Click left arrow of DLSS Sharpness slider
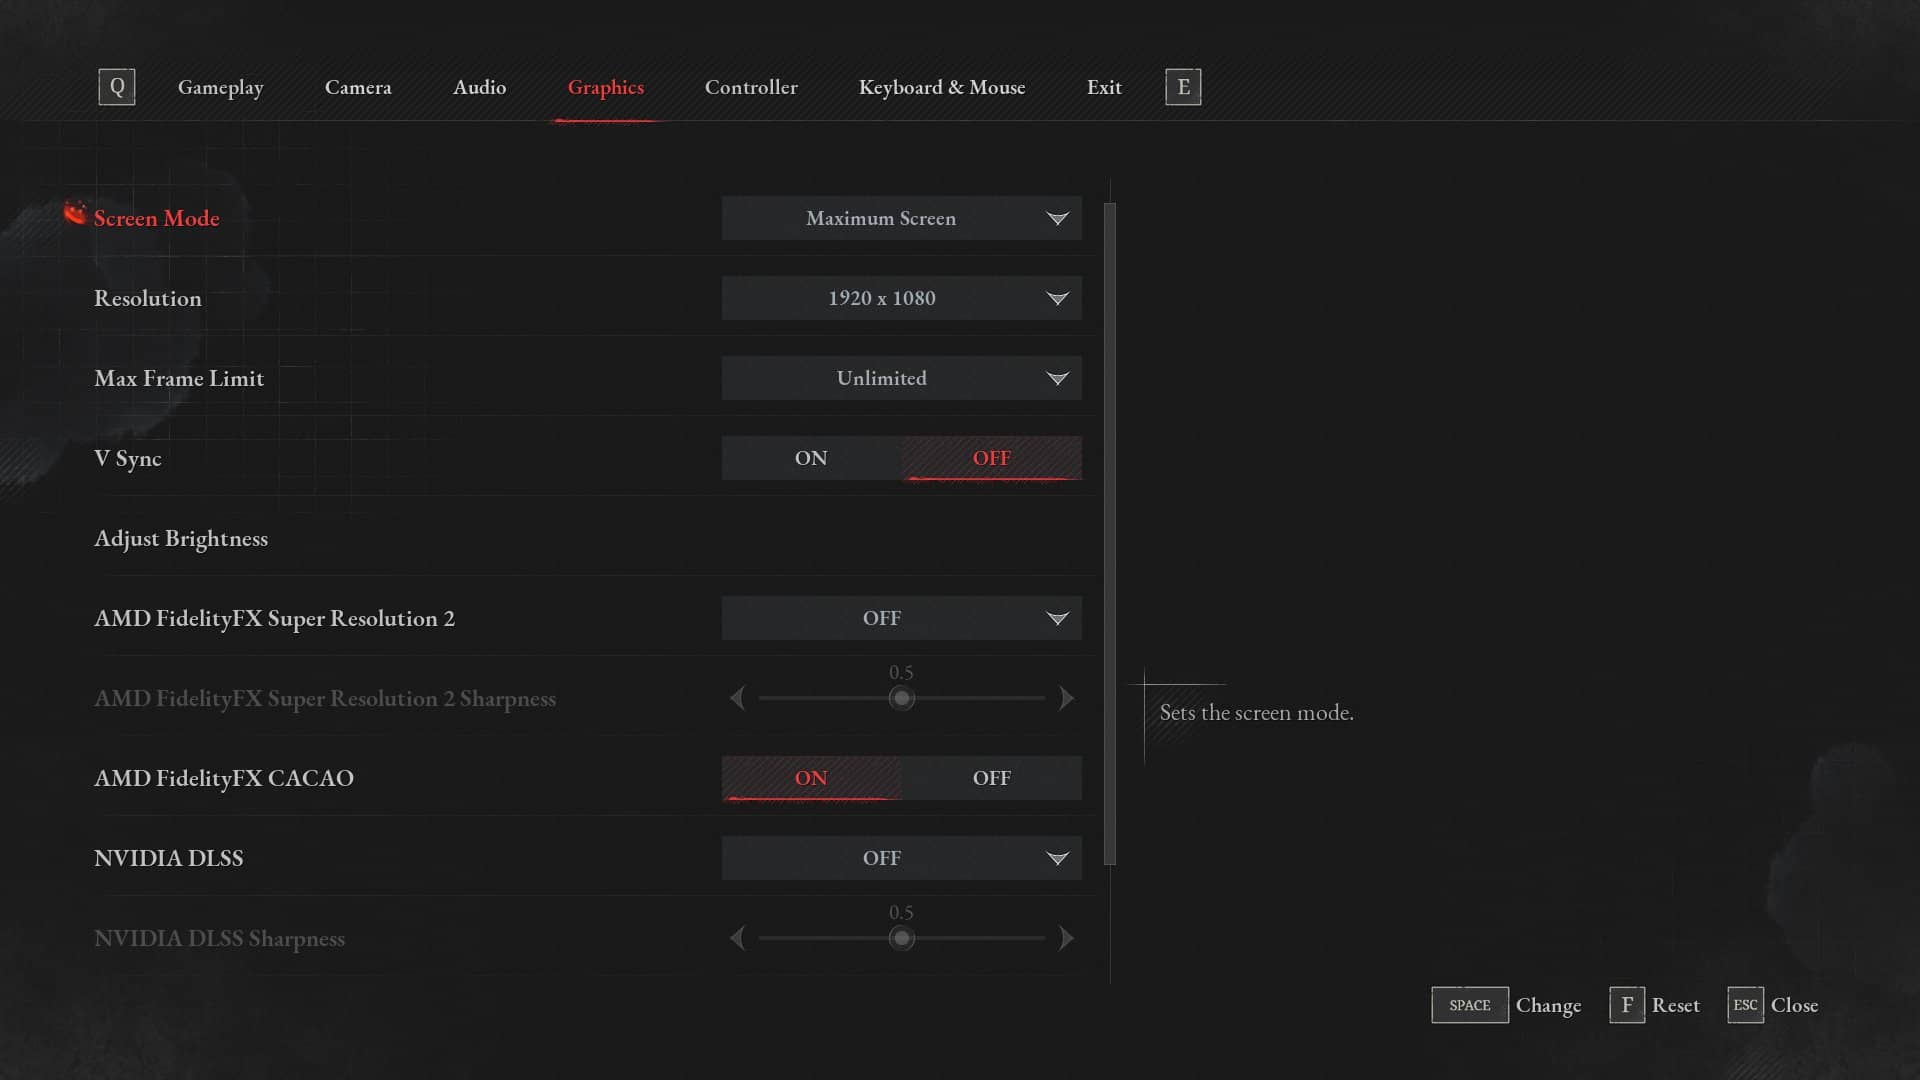 pos(738,938)
